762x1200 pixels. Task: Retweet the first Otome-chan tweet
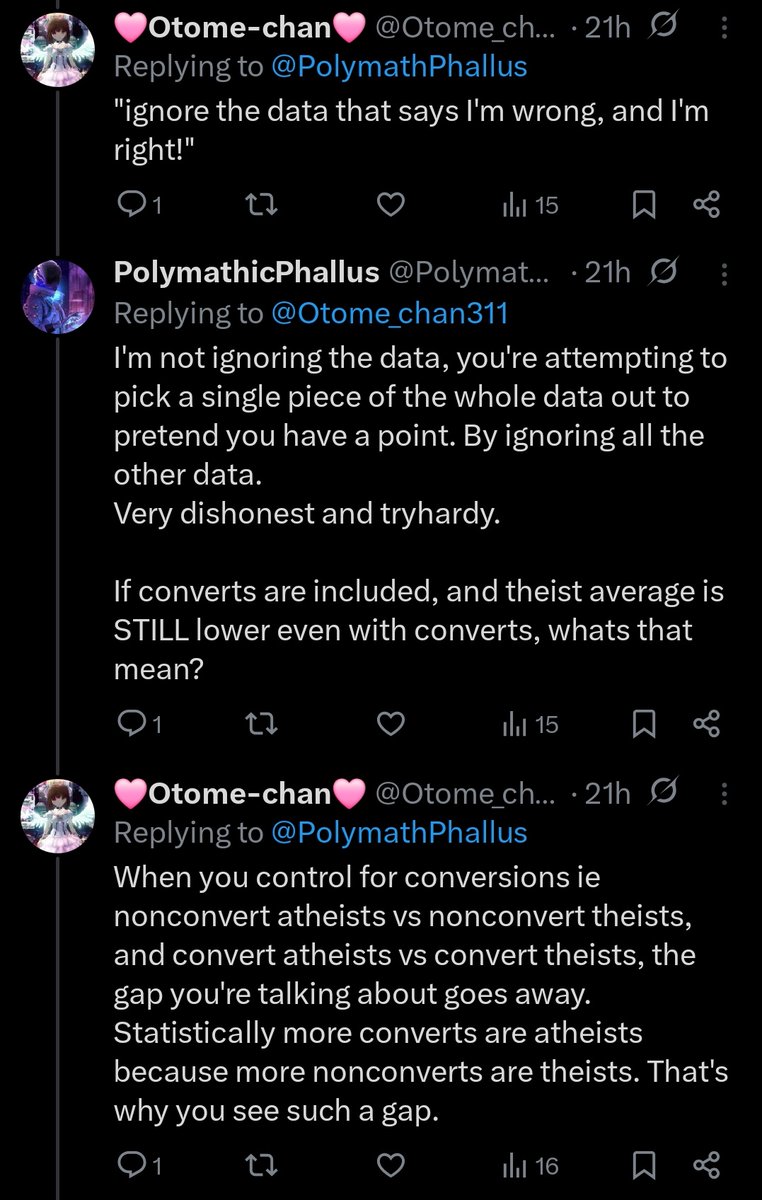[261, 205]
